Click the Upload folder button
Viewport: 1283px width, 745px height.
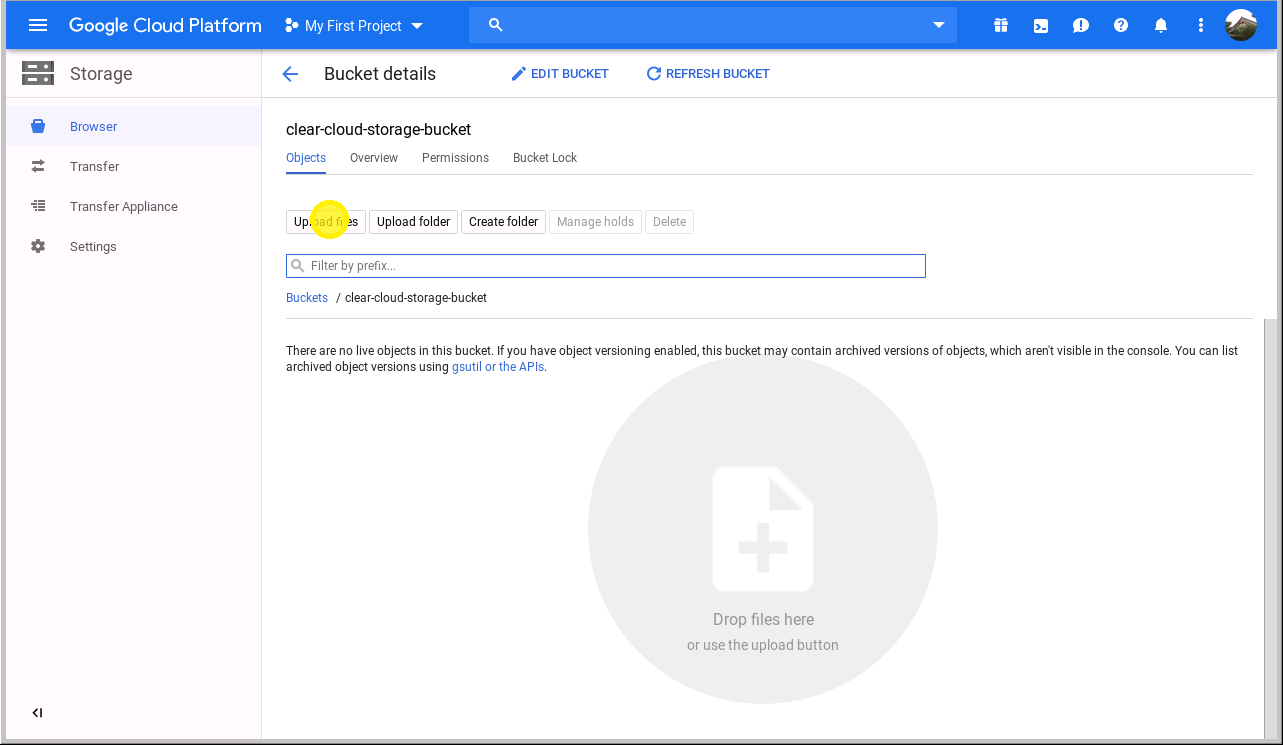(x=413, y=221)
